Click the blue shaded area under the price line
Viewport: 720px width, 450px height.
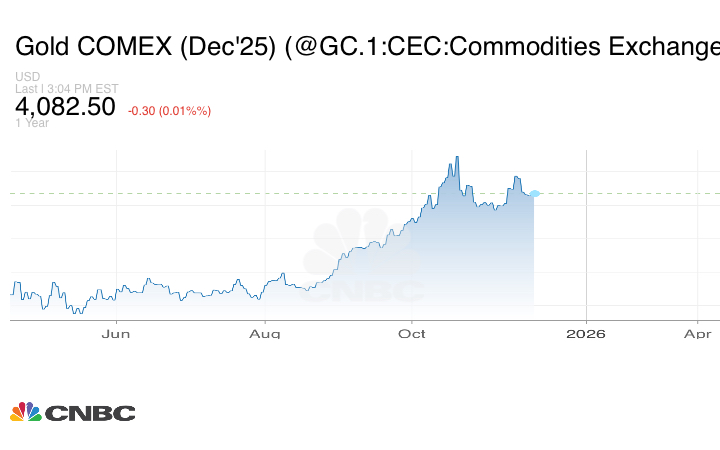click(x=470, y=260)
